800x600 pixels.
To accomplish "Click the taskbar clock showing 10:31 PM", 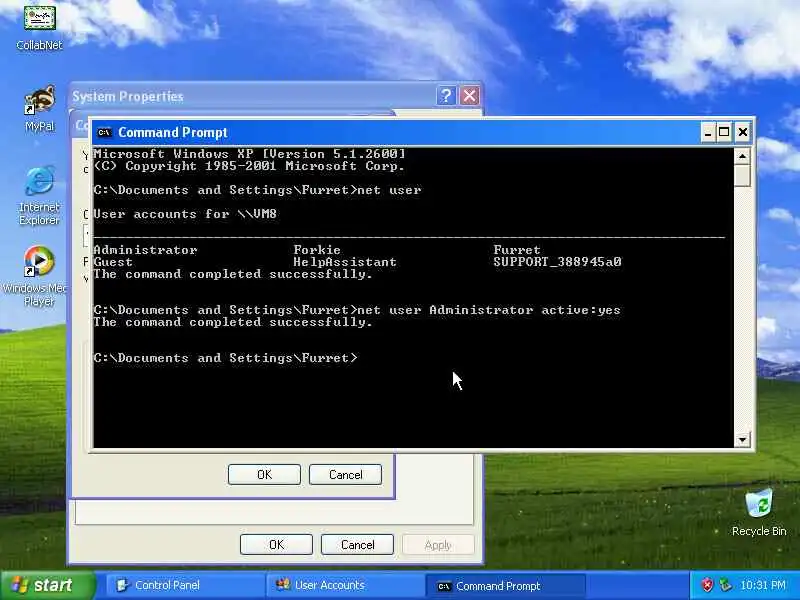I will click(762, 585).
